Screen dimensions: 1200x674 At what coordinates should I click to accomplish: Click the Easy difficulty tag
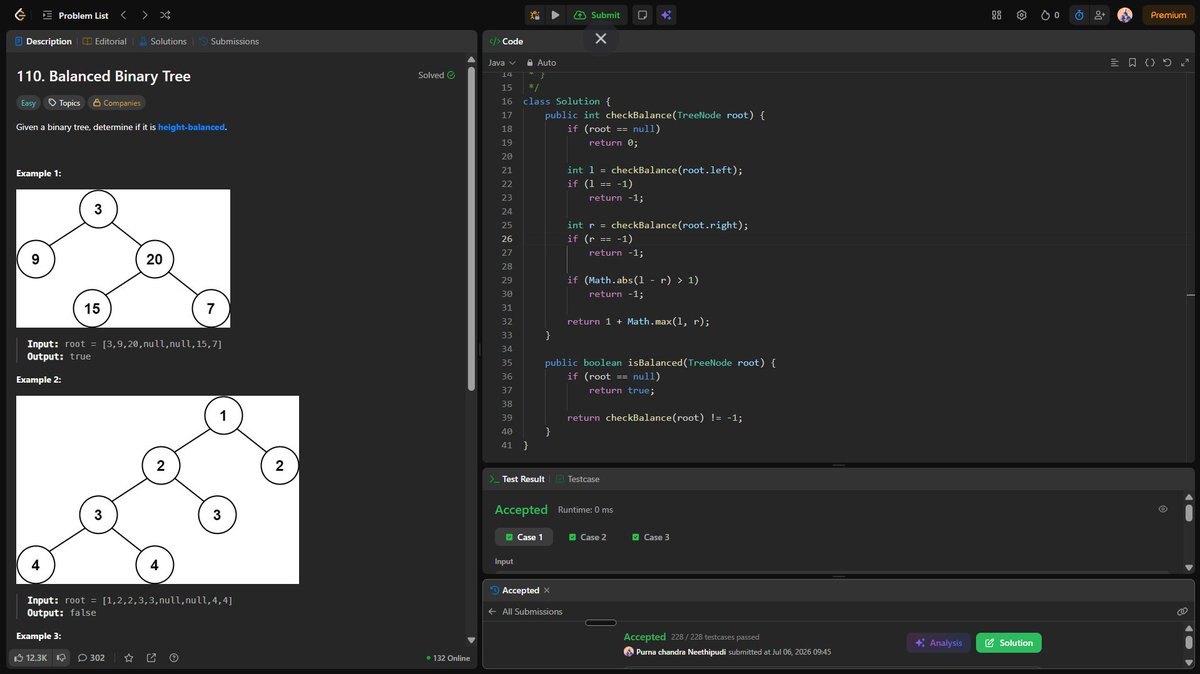[28, 103]
